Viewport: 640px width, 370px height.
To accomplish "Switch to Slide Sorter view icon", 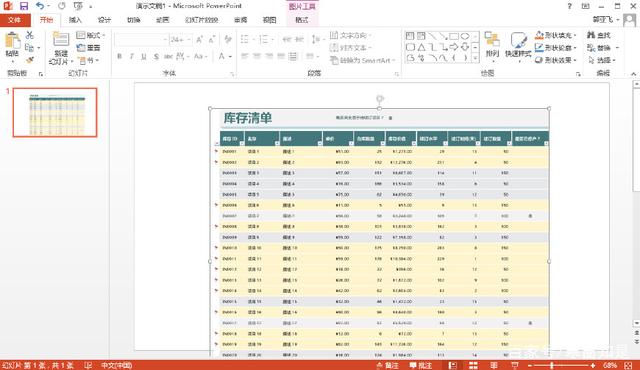I will 473,365.
